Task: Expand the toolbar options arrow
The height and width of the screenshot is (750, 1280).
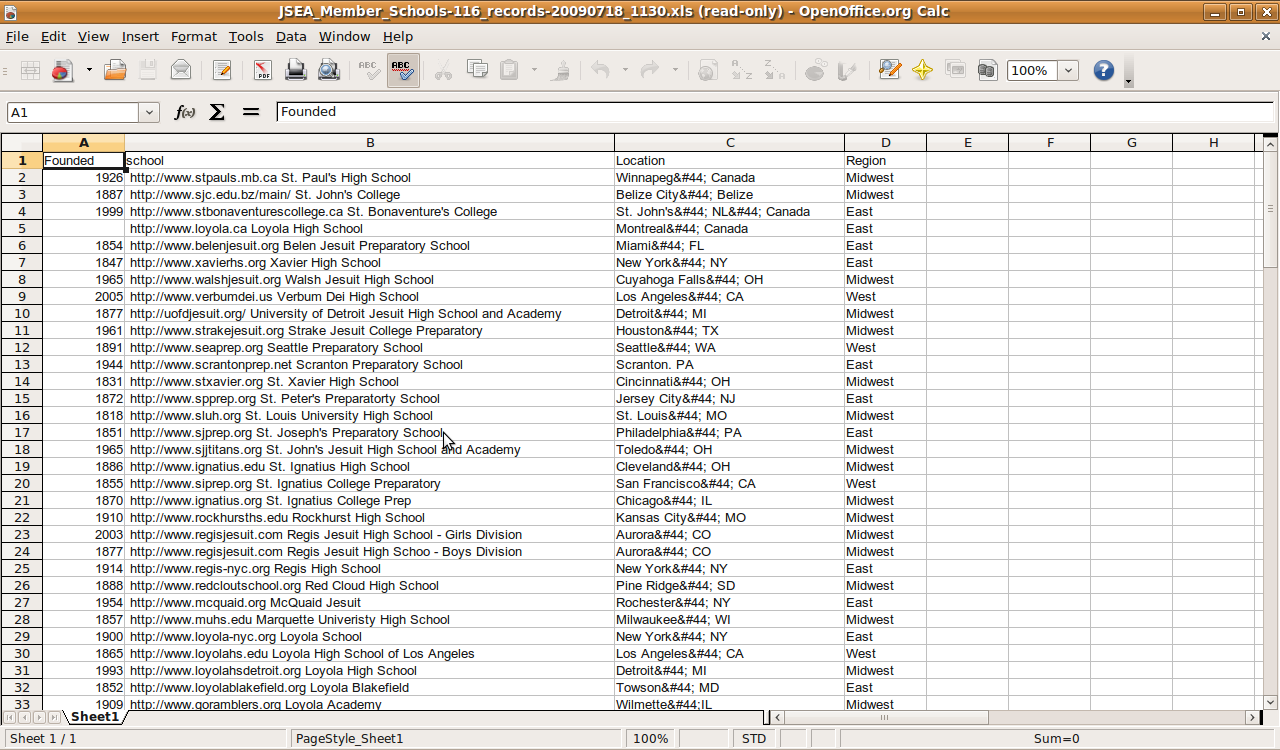Action: tap(1129, 81)
